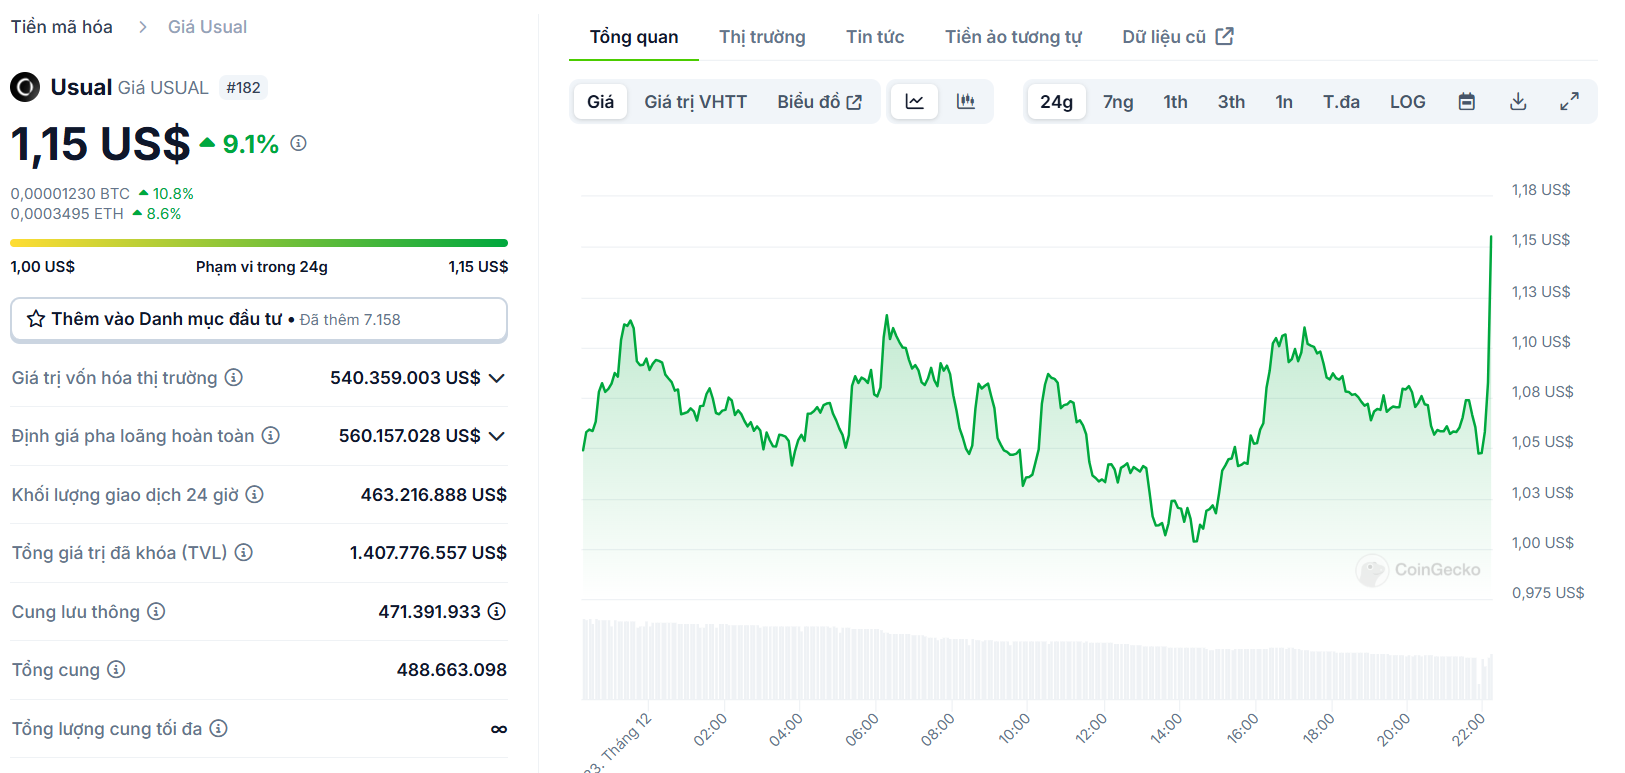Select the 24g time range
This screenshot has height=773, width=1625.
(x=1056, y=101)
